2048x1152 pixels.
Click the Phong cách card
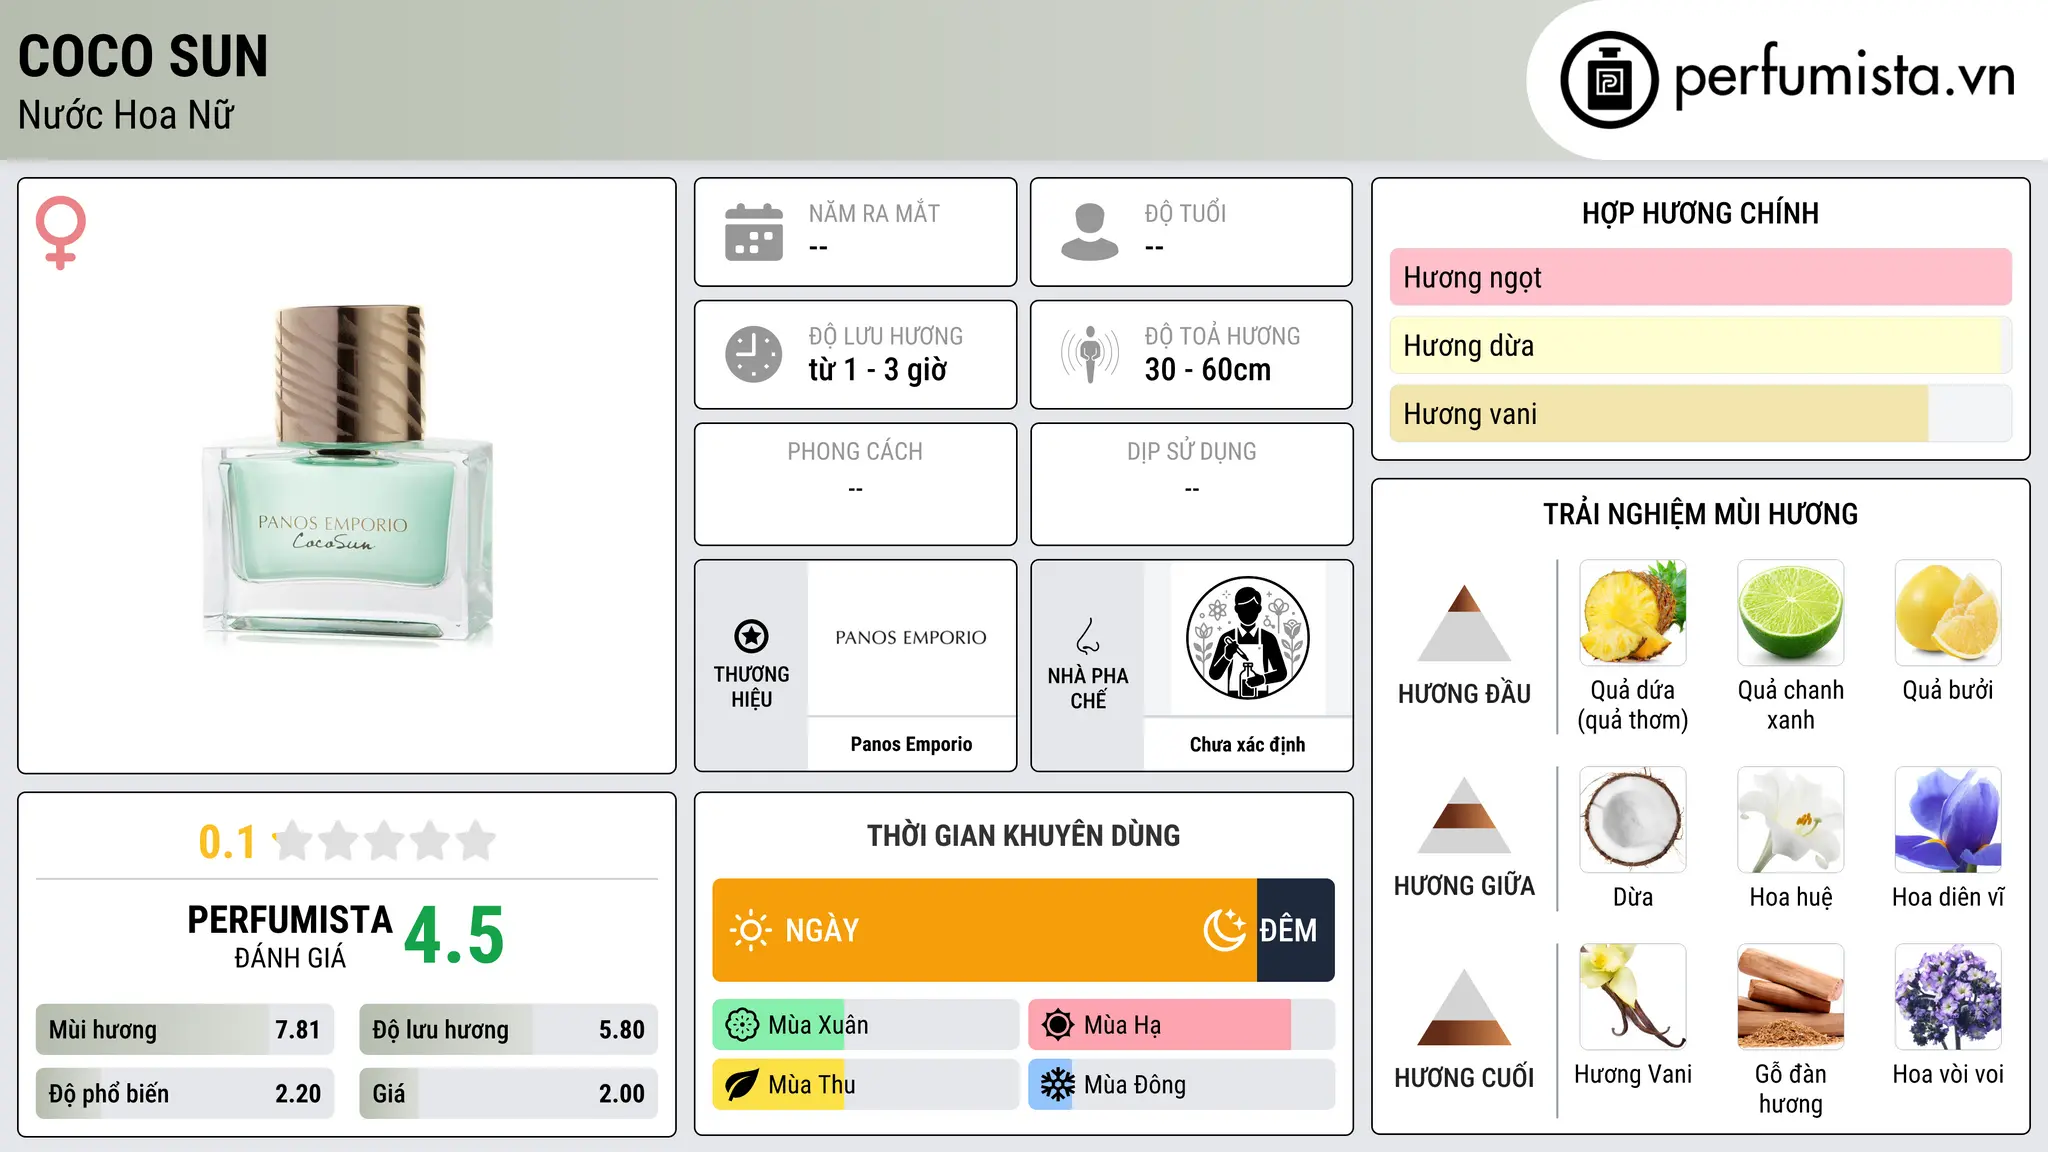pos(855,484)
